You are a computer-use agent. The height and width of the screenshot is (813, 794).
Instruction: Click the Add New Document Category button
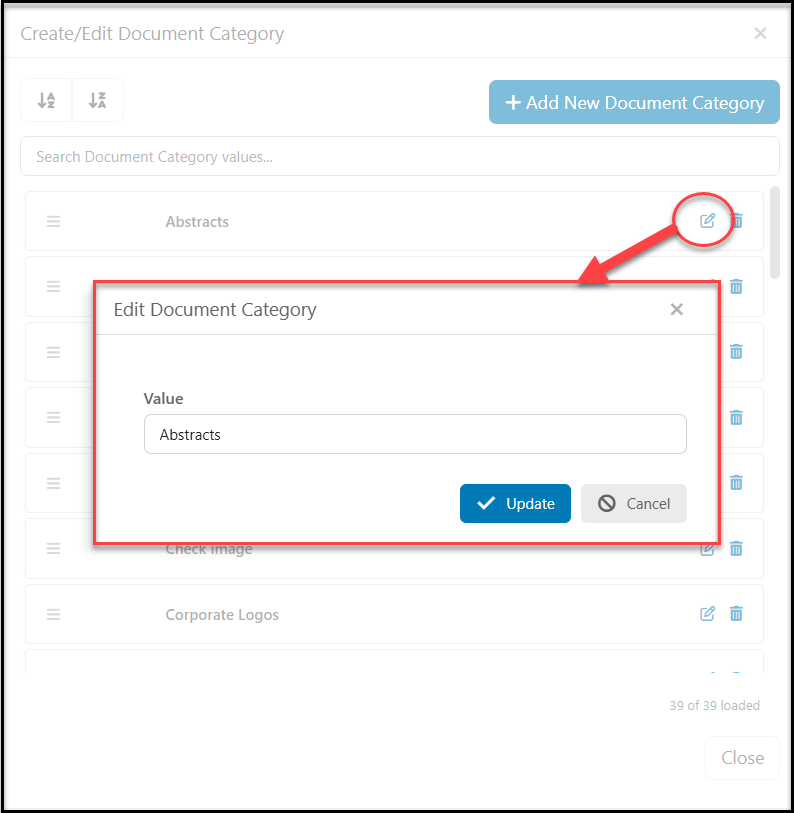634,102
